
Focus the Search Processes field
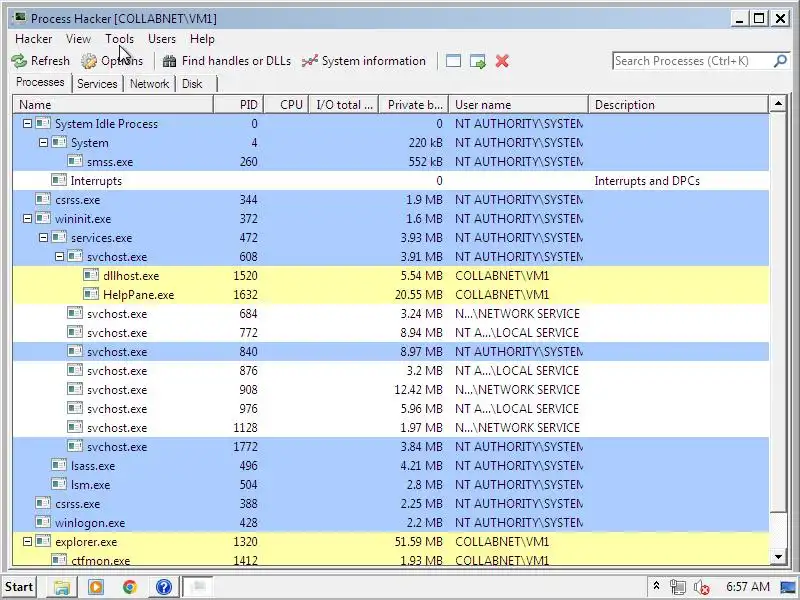point(693,61)
